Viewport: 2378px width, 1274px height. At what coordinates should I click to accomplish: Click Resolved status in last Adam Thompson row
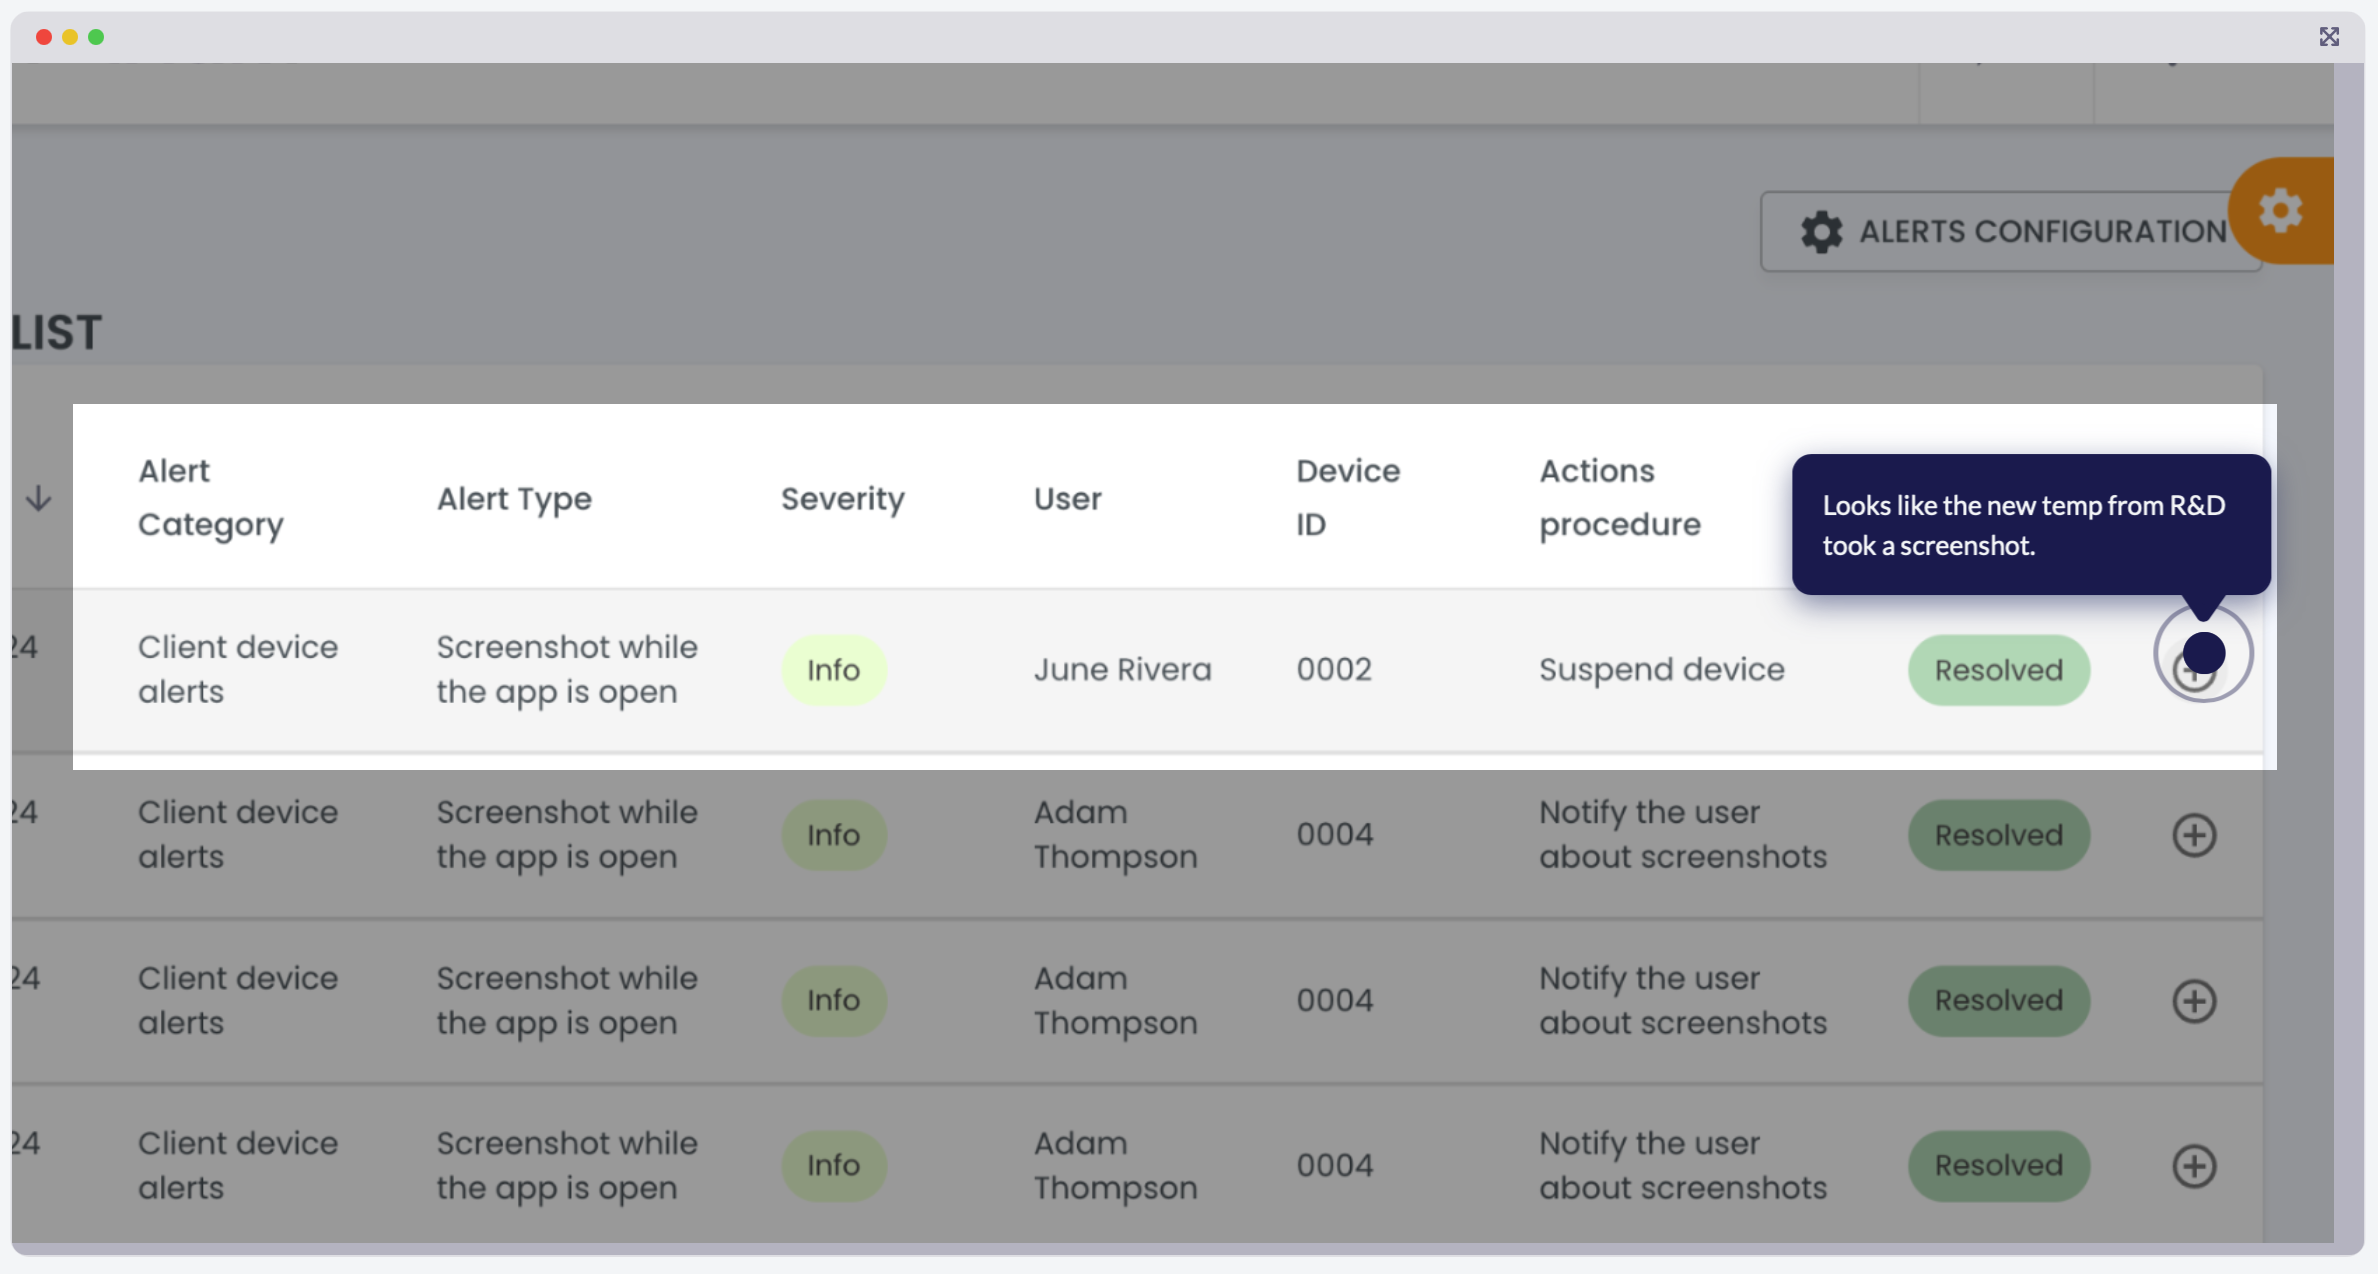coord(1999,1166)
